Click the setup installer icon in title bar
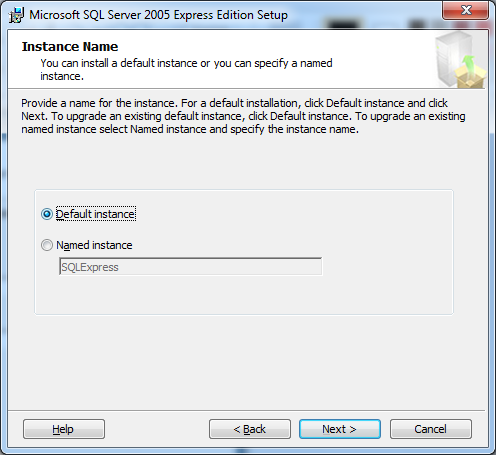 click(x=17, y=15)
